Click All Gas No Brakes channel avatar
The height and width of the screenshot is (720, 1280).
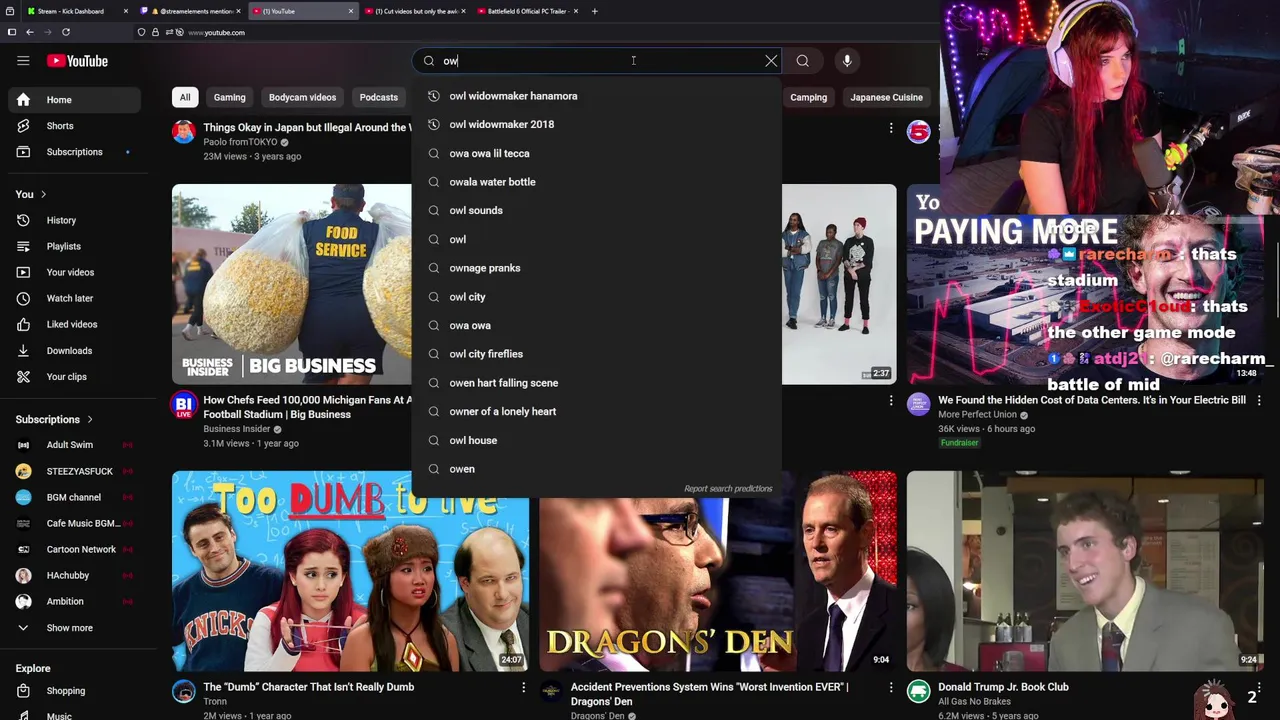coord(919,691)
